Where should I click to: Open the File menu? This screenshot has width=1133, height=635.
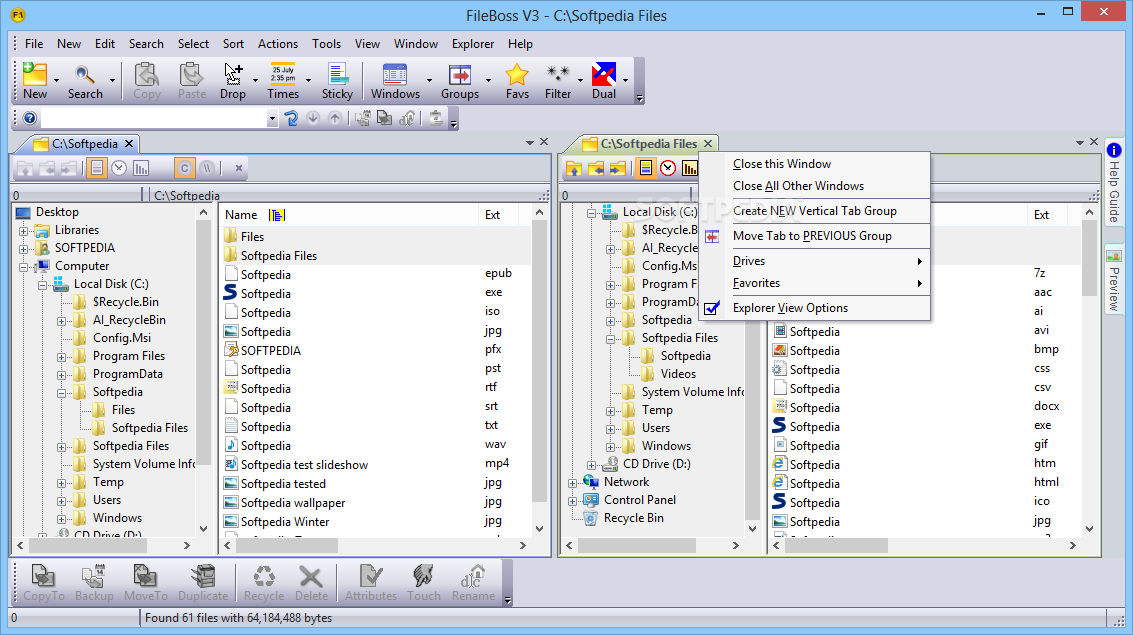(34, 44)
